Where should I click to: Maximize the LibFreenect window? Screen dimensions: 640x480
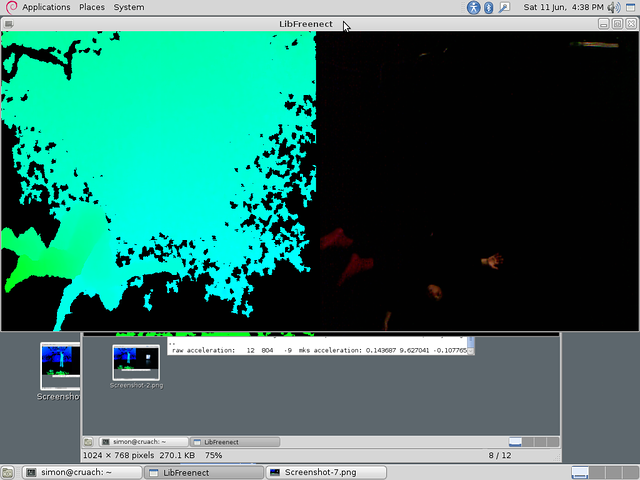618,24
